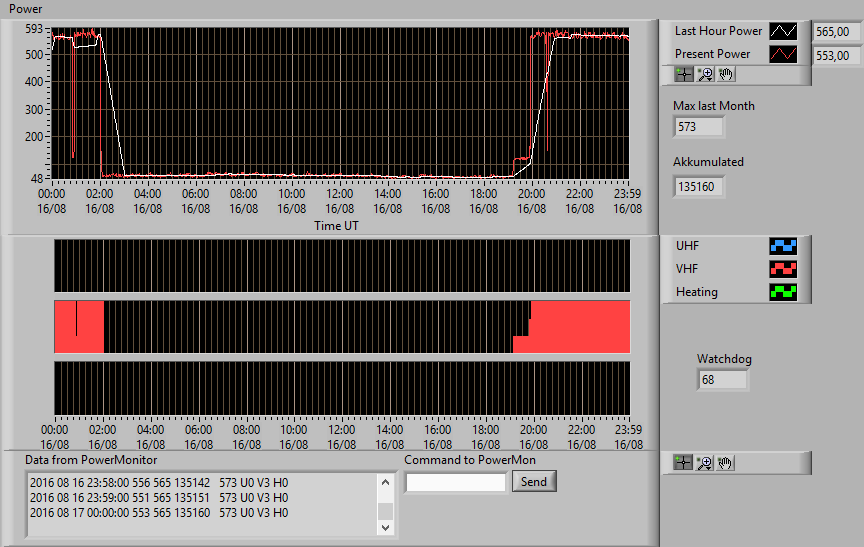Click the UHF blue legend swatch
This screenshot has height=547, width=864.
pyautogui.click(x=783, y=246)
